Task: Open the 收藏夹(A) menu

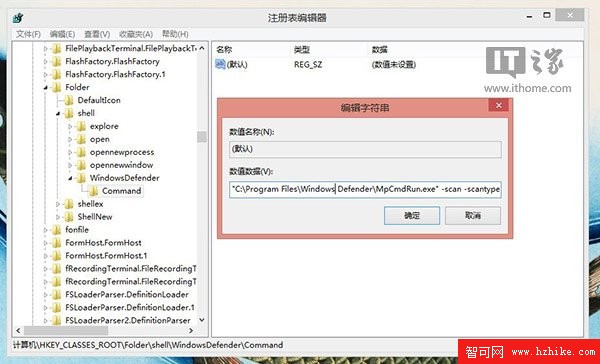Action: [136, 34]
